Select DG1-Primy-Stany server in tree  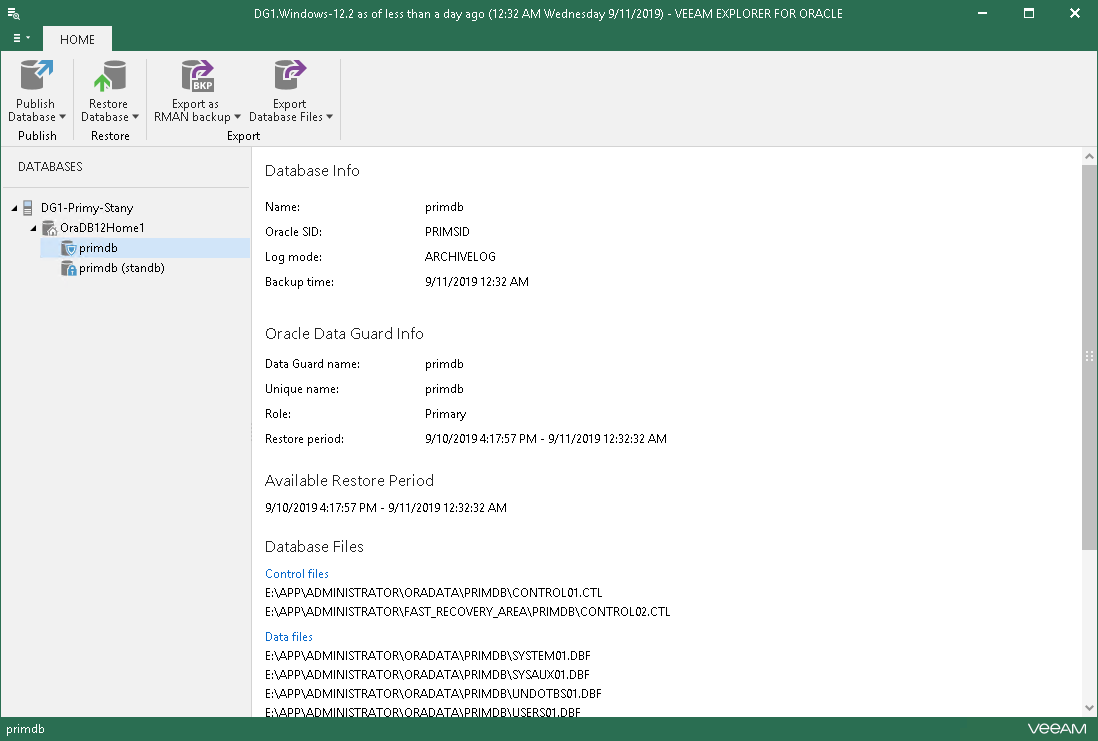87,208
